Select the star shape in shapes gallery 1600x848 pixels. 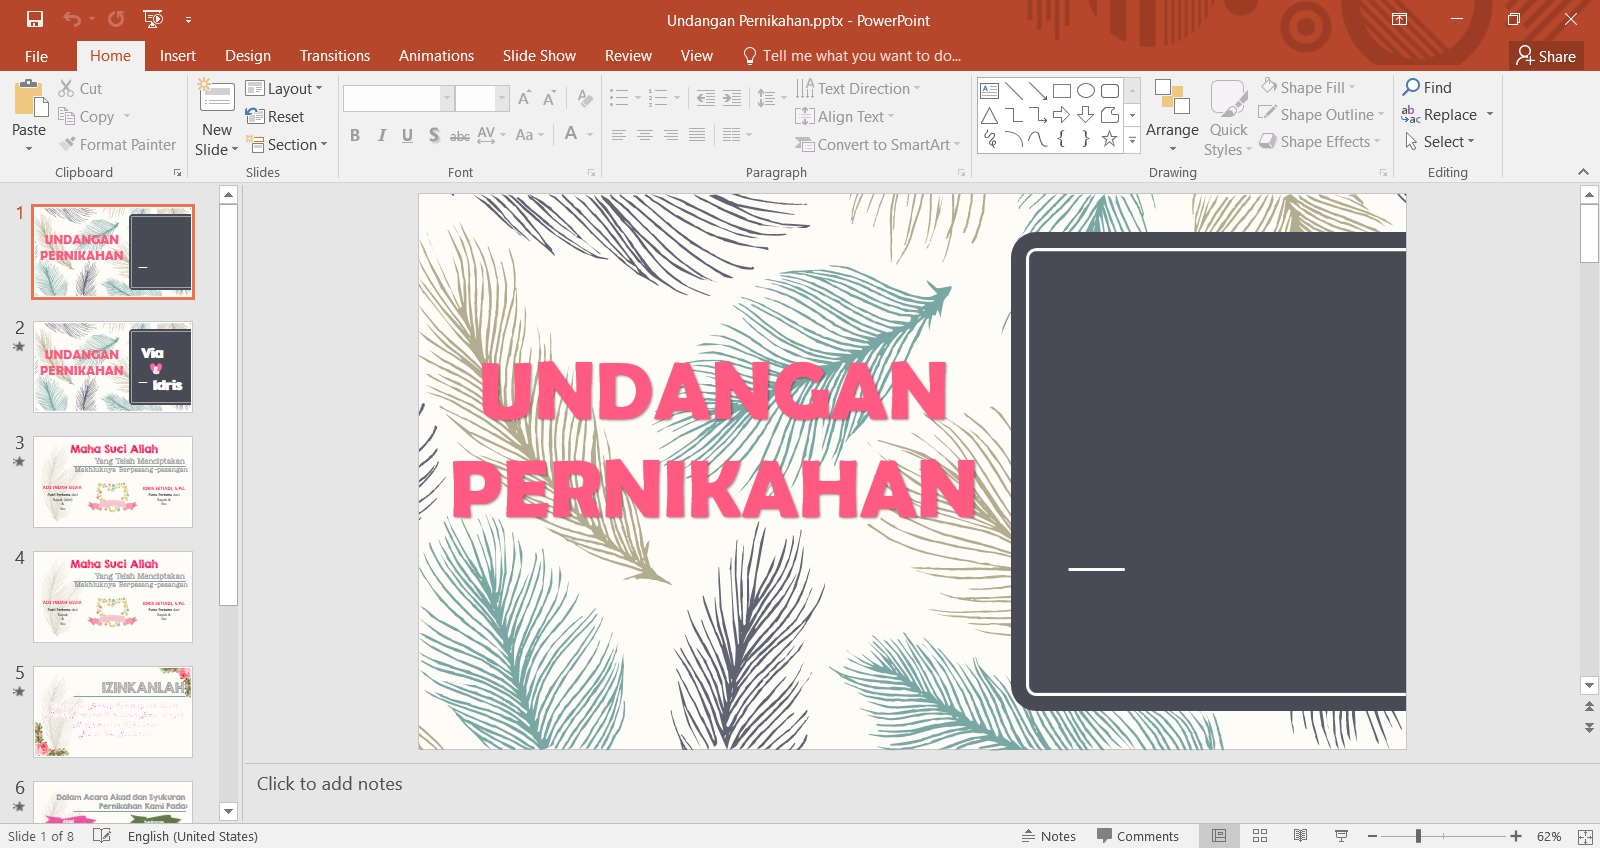point(1109,140)
